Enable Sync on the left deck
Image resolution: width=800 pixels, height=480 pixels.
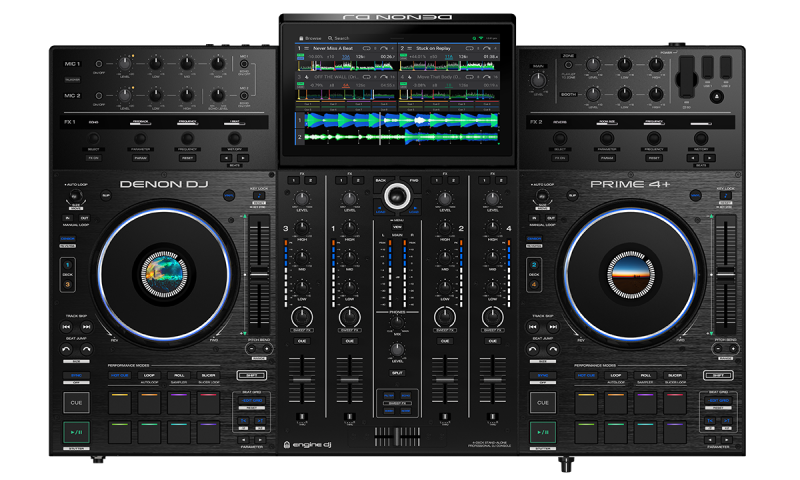[x=76, y=375]
